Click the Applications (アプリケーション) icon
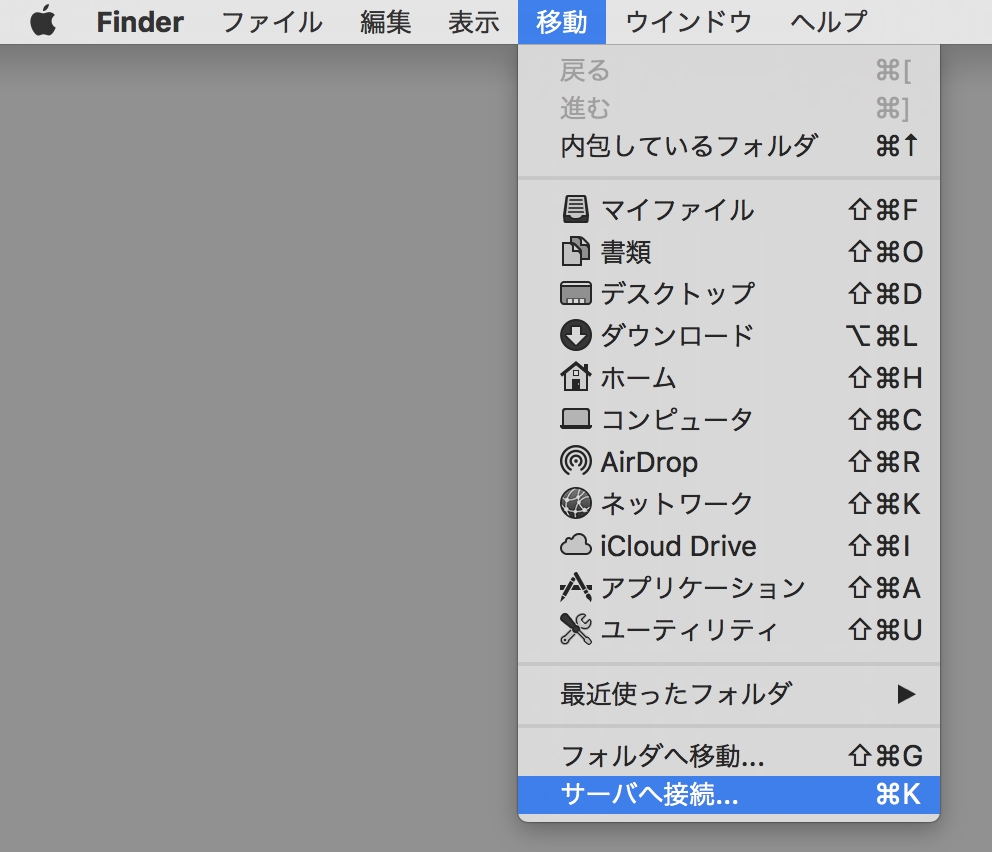Image resolution: width=992 pixels, height=852 pixels. [576, 588]
